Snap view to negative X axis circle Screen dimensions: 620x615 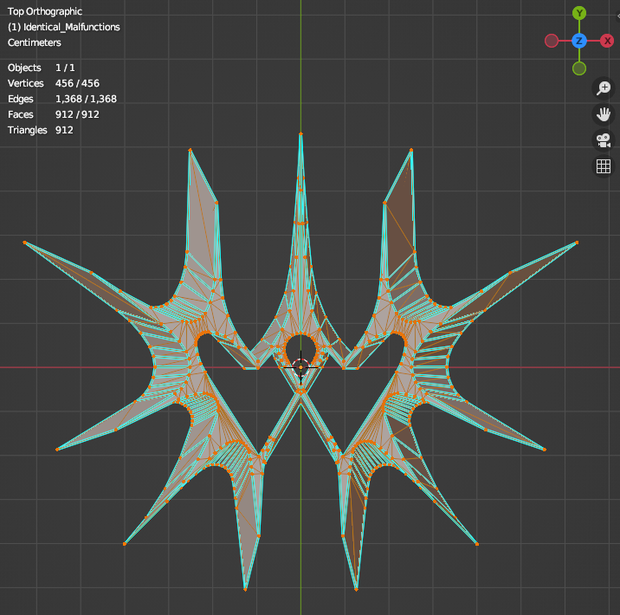(x=551, y=41)
